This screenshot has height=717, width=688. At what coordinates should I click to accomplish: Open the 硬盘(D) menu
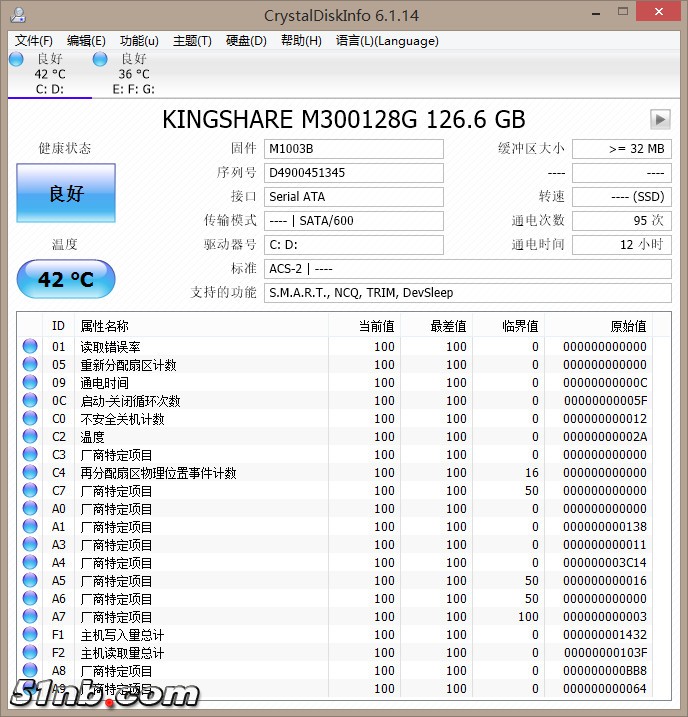coord(246,41)
